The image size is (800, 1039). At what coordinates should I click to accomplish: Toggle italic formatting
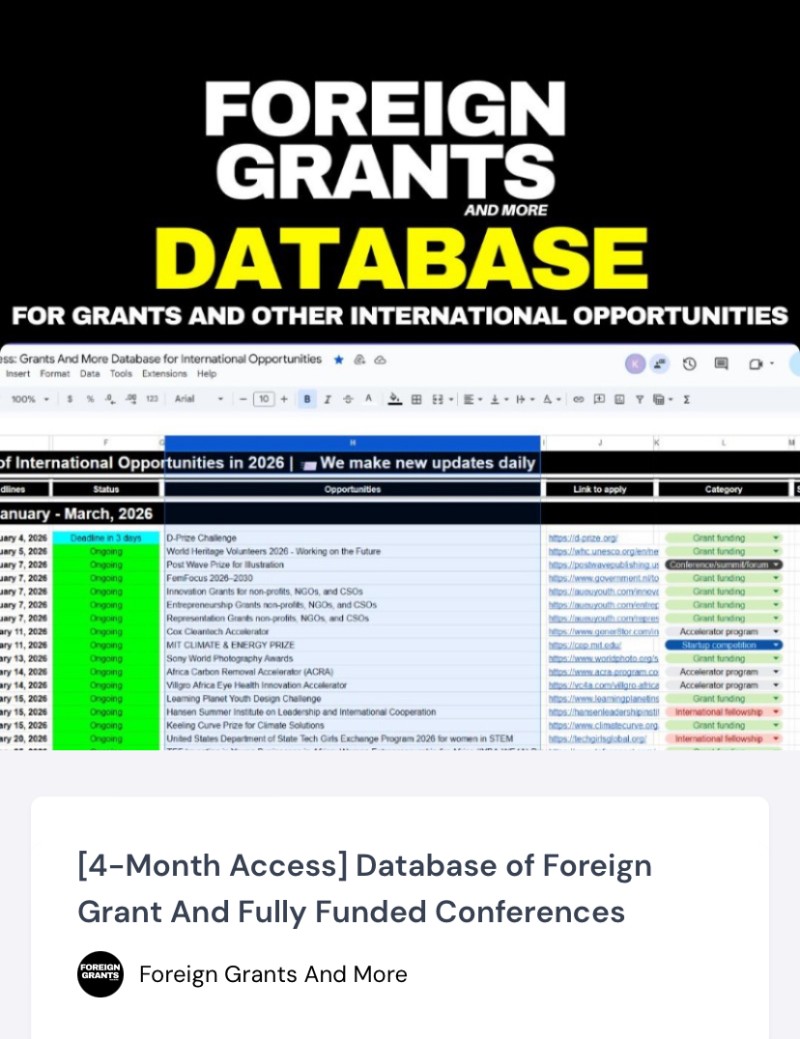click(327, 399)
